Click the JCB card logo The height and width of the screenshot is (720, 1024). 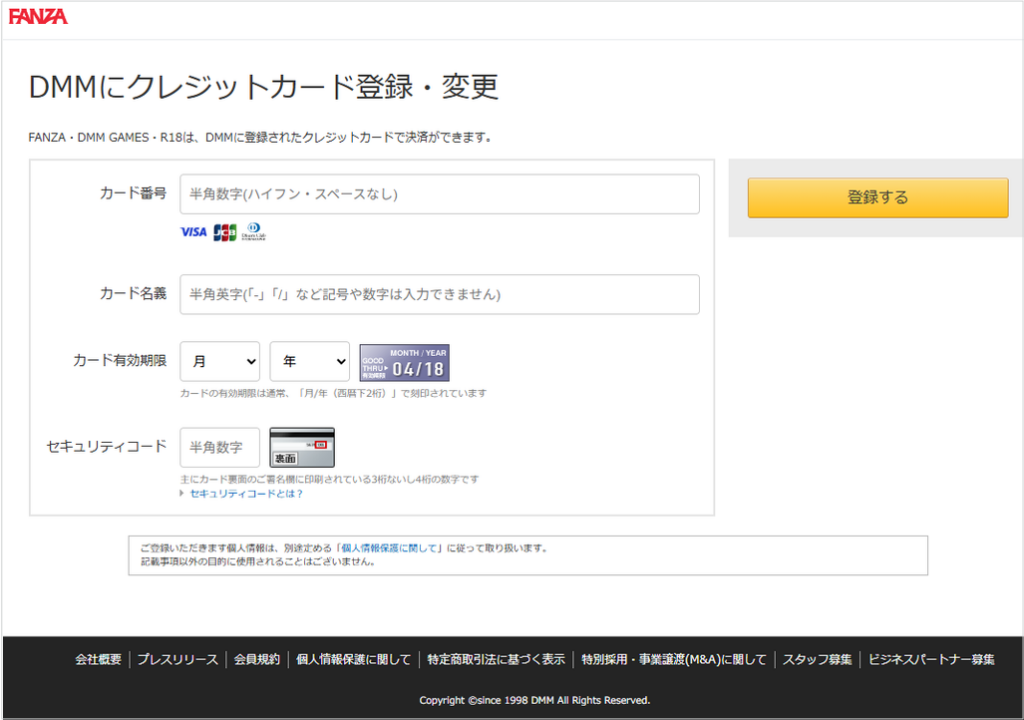[225, 232]
